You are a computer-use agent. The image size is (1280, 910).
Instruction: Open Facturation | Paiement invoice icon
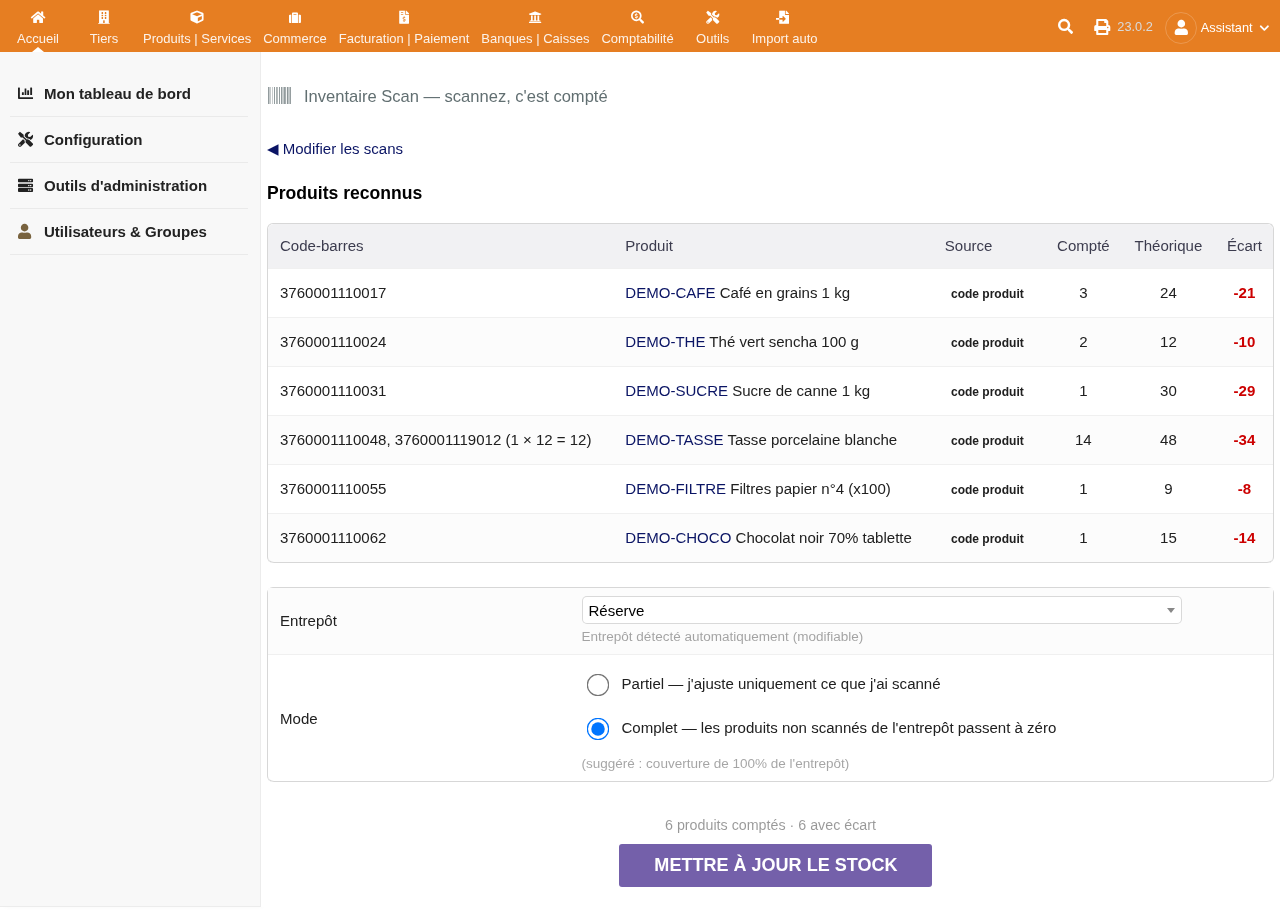(x=404, y=17)
